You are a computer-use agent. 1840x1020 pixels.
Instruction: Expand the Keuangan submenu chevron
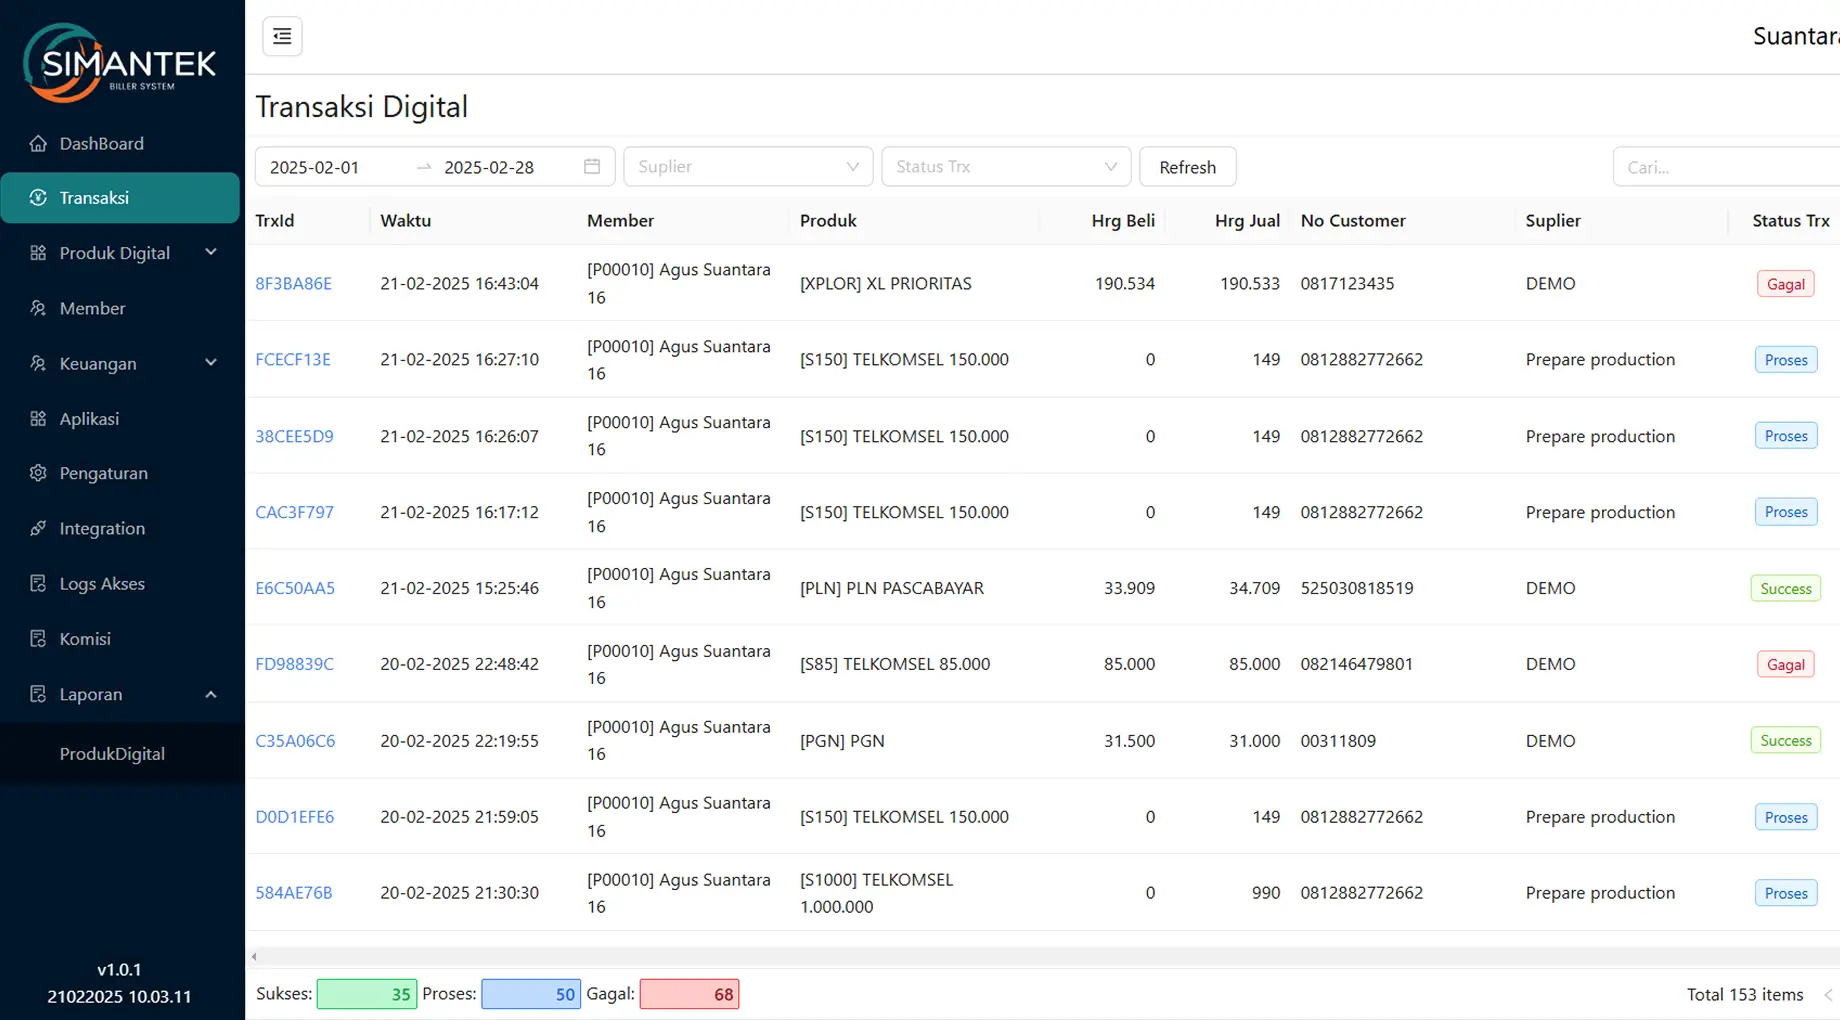211,362
